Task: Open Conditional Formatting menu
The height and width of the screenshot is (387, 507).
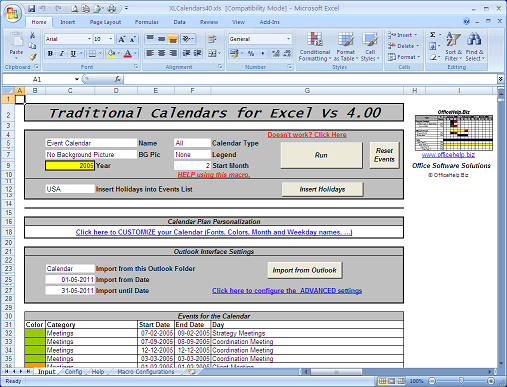Action: [315, 47]
